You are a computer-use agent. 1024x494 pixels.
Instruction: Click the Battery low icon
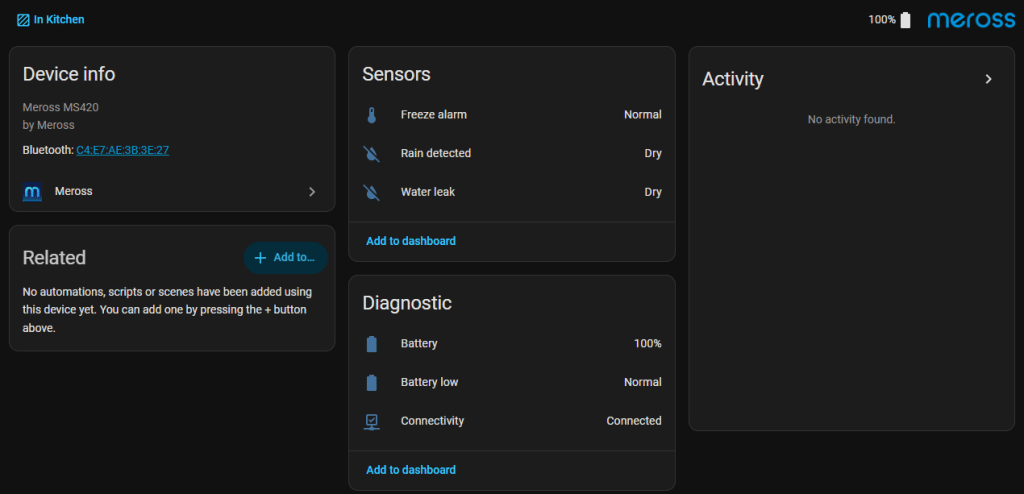(x=372, y=383)
